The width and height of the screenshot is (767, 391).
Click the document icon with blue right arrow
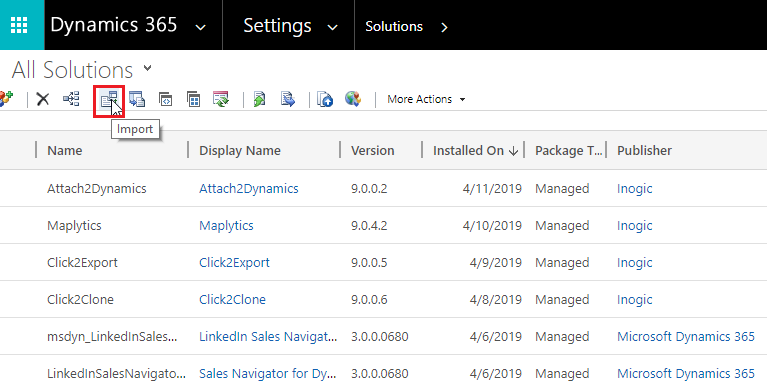288,99
